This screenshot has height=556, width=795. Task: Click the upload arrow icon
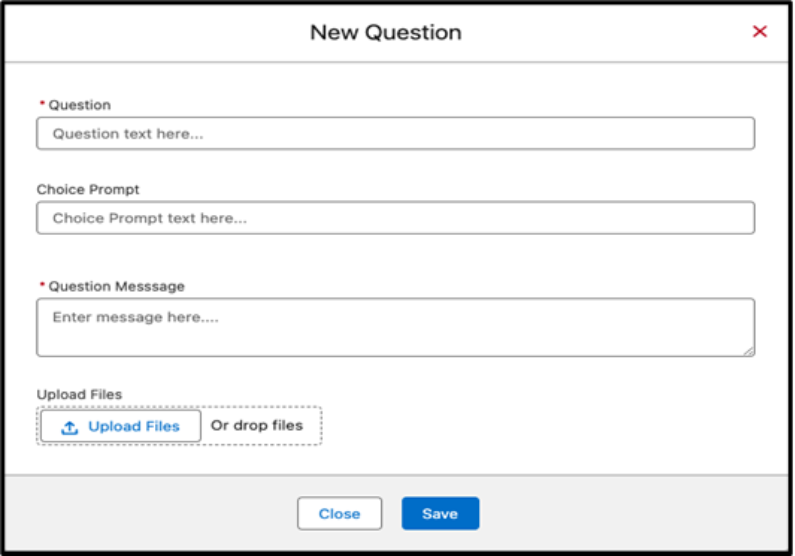(x=69, y=427)
